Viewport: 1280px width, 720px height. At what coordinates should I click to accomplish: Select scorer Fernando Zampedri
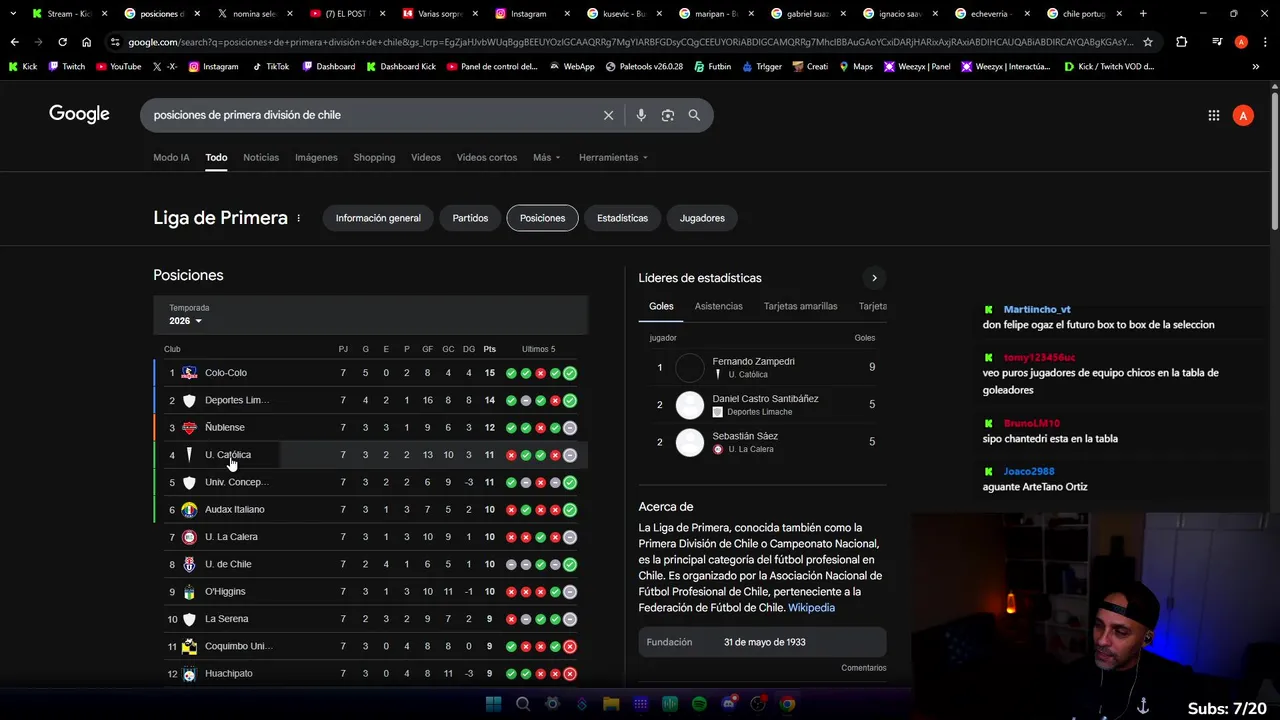[x=762, y=368]
